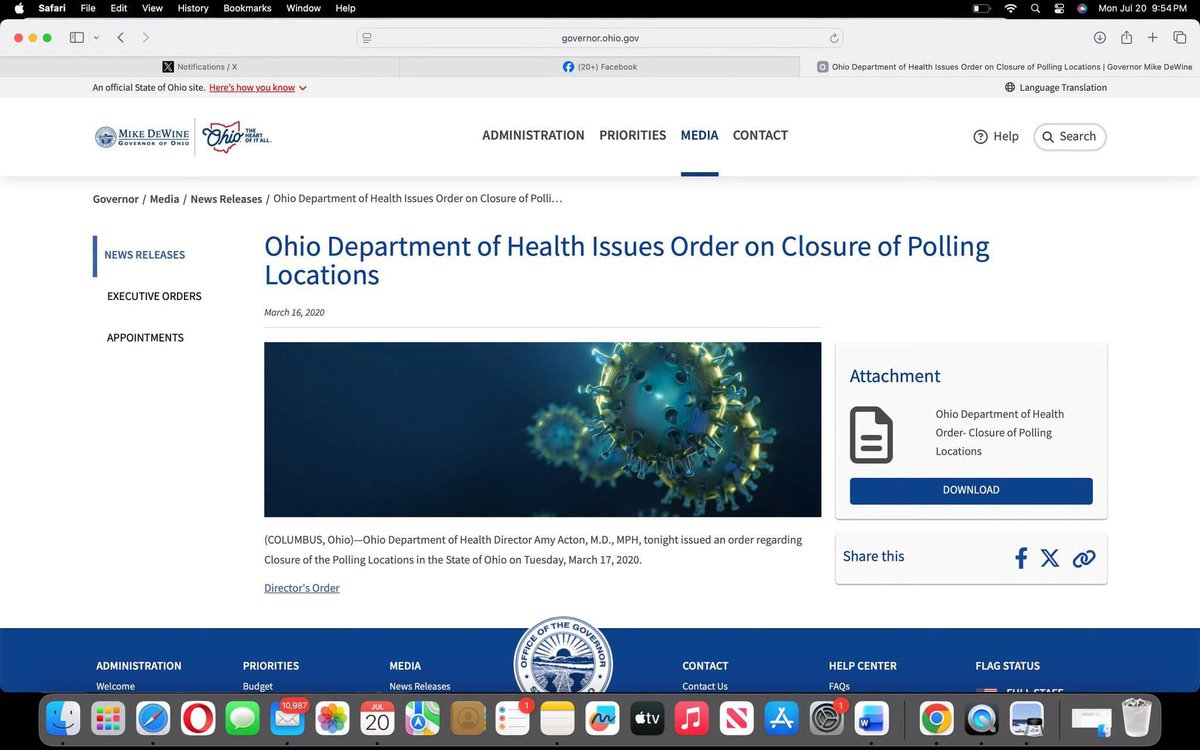Open the File menu

[x=88, y=8]
